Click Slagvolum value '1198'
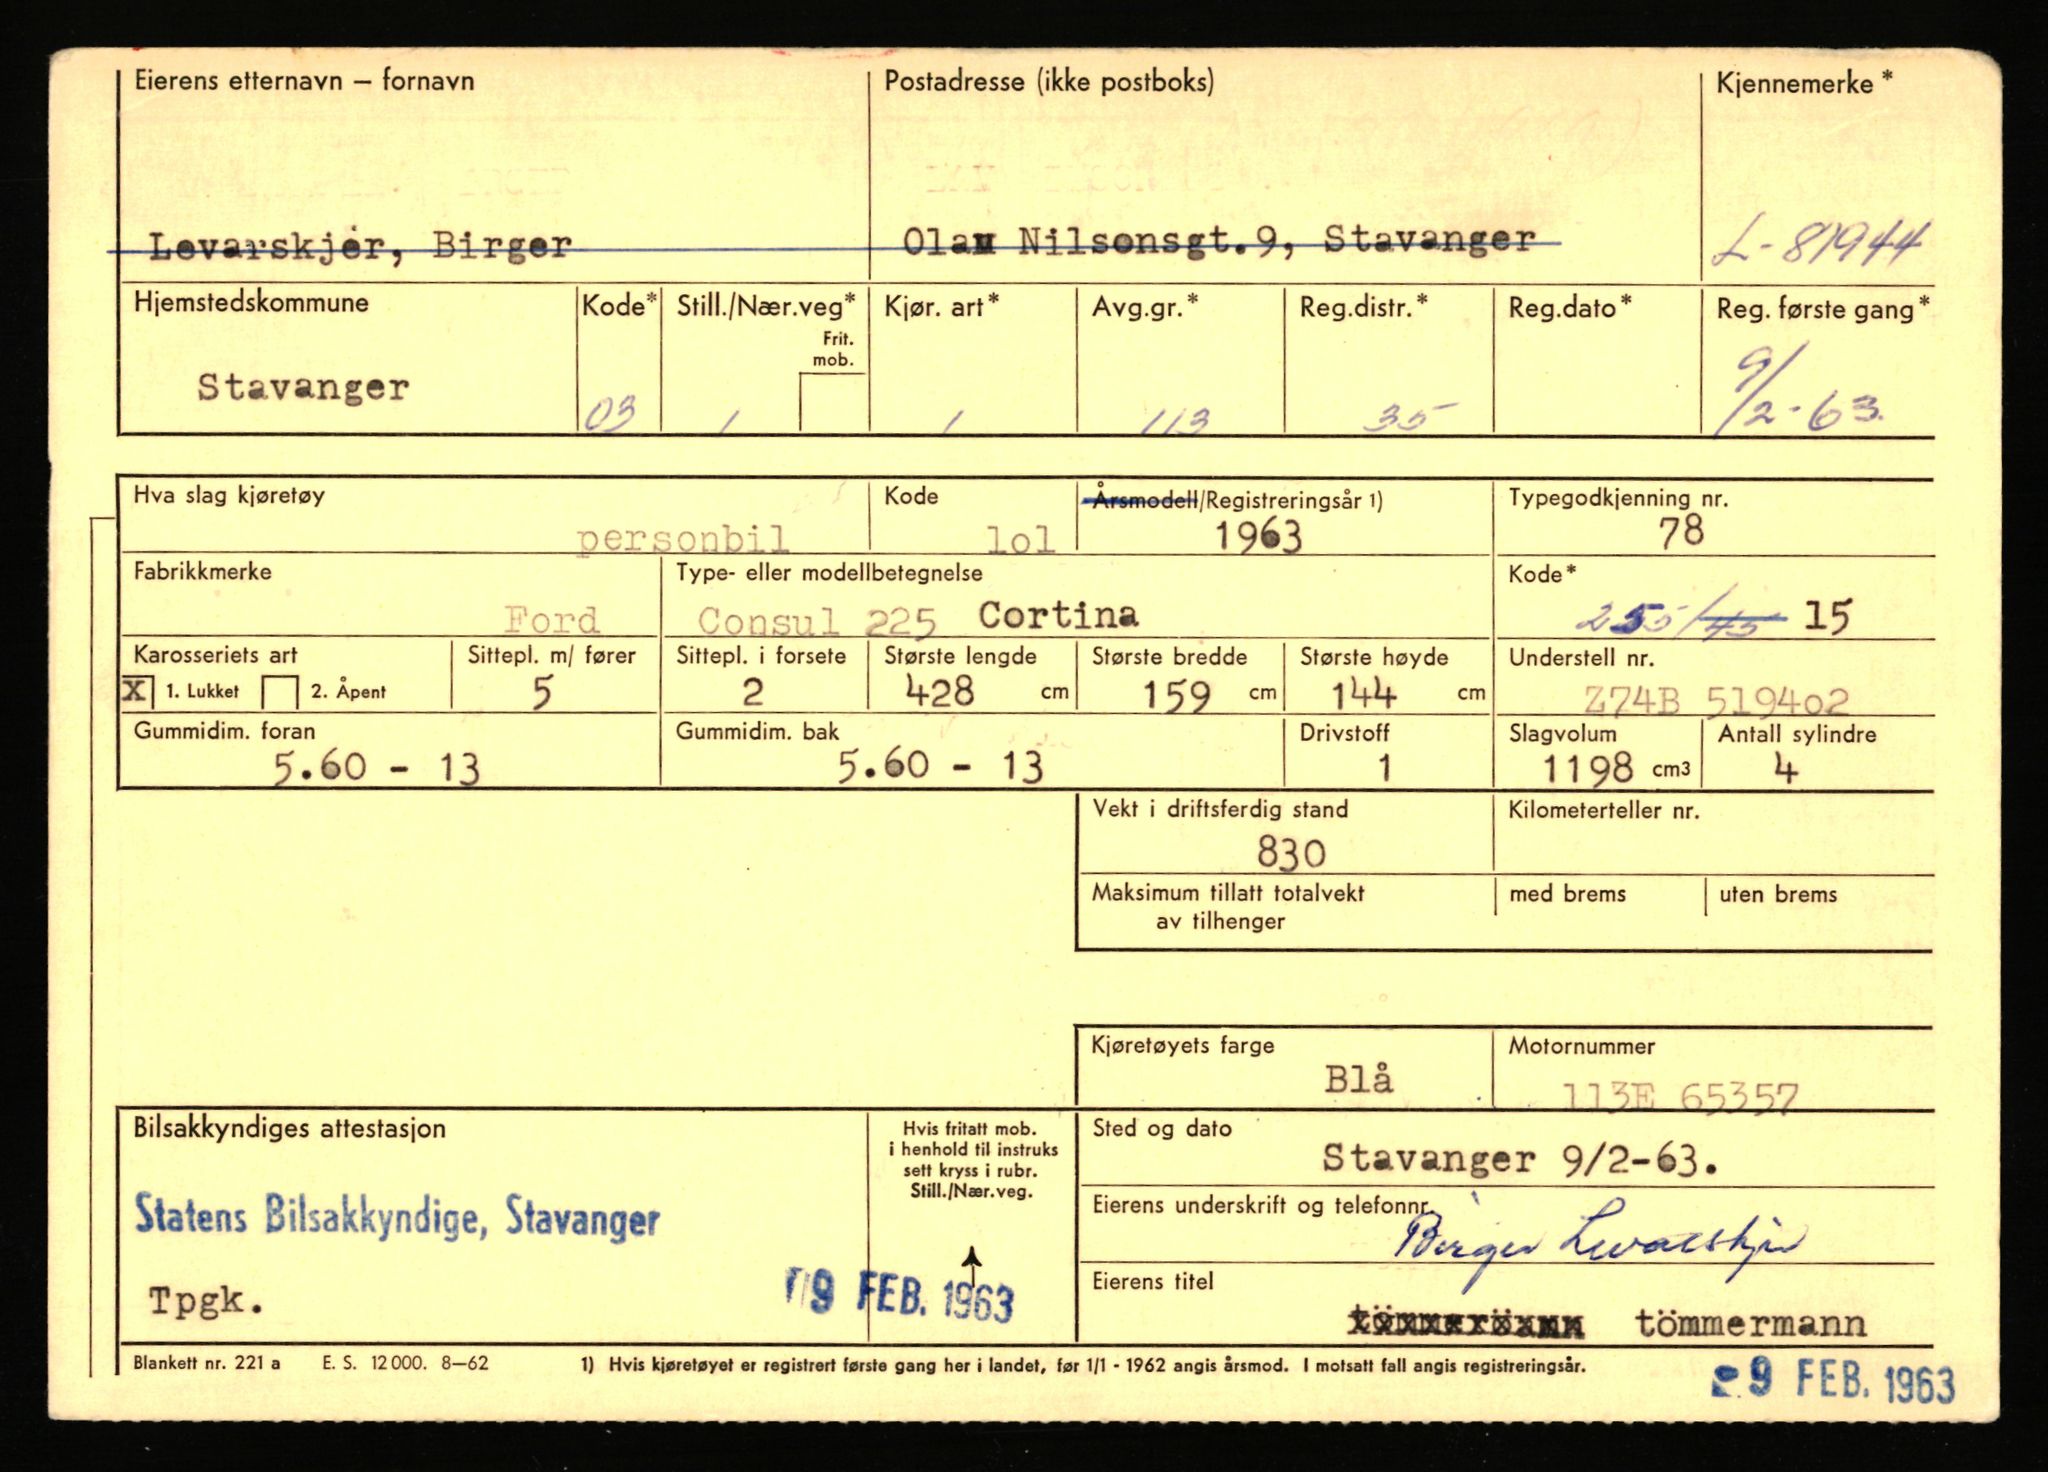 click(x=1588, y=769)
